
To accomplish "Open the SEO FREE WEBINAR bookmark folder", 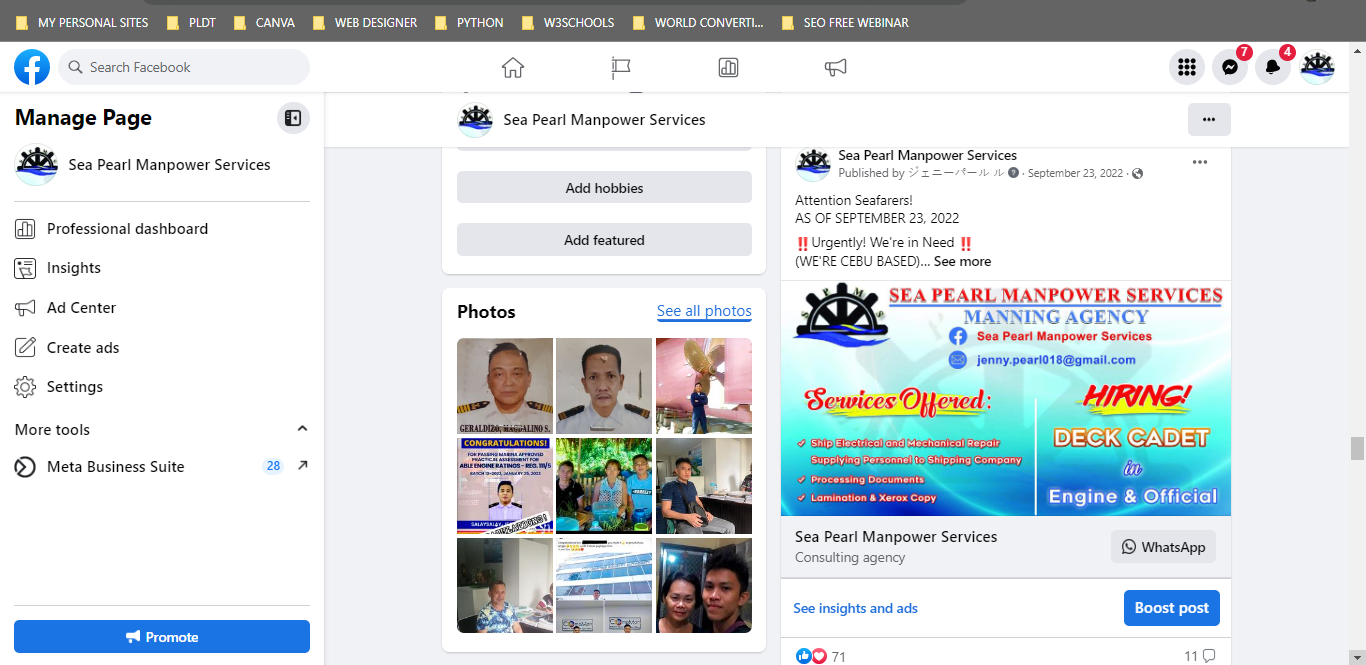I will tap(845, 22).
